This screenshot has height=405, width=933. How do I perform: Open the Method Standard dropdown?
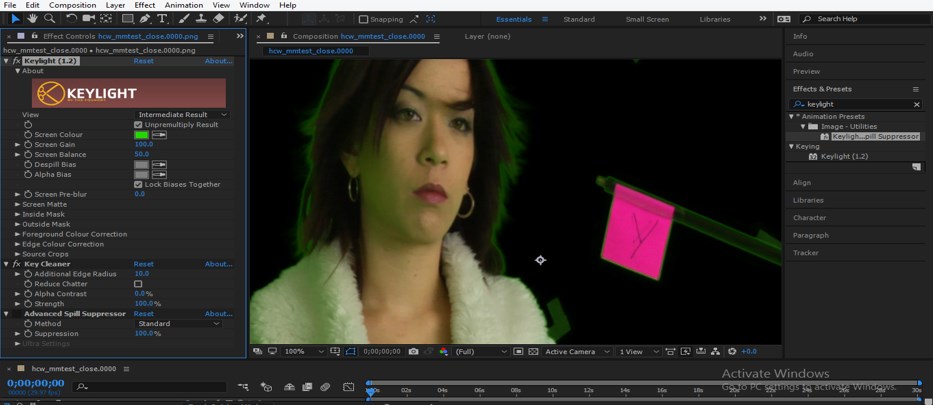179,324
